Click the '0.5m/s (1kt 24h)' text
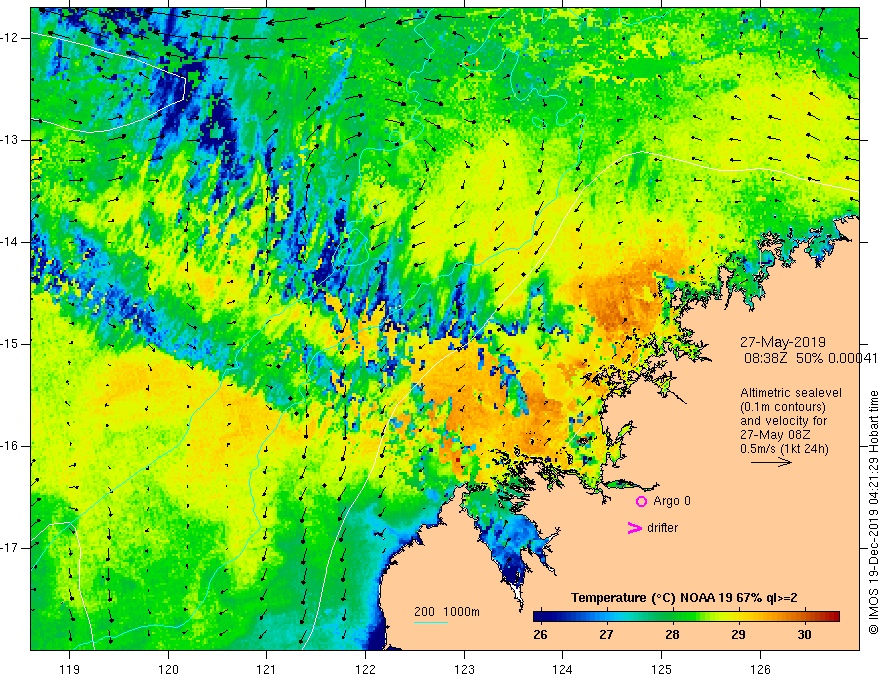Screen dimensions: 880x680 pyautogui.click(x=784, y=449)
